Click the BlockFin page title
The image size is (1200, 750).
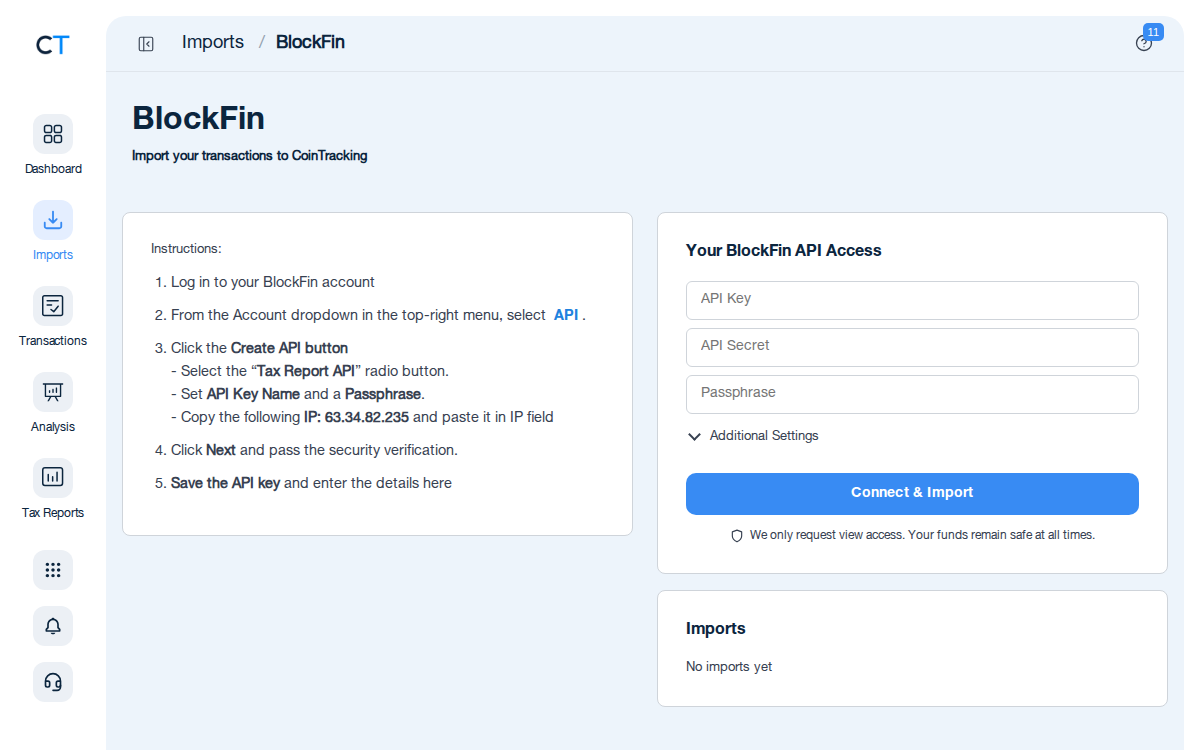point(199,118)
